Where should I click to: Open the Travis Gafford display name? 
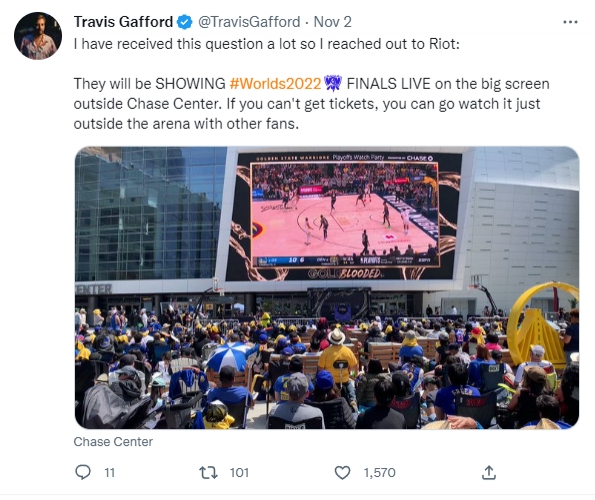point(123,22)
